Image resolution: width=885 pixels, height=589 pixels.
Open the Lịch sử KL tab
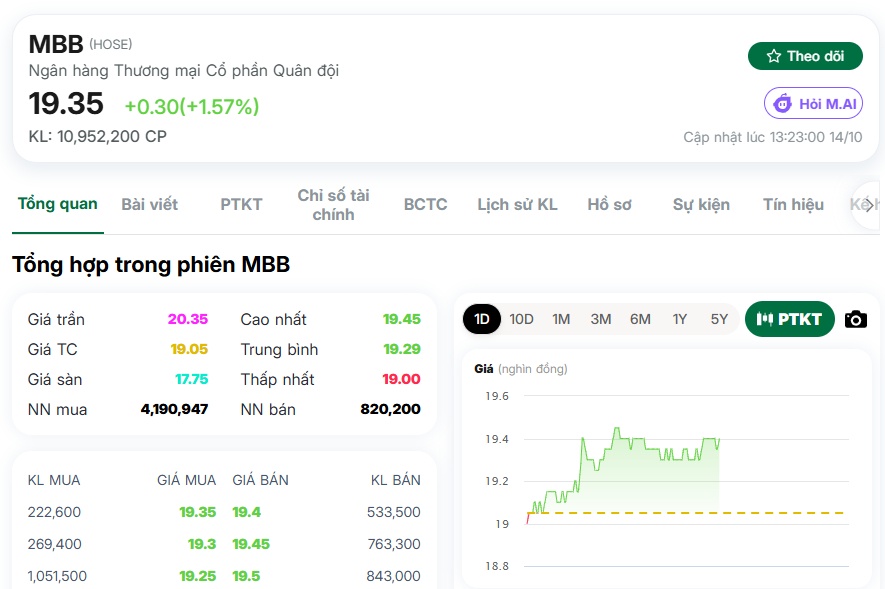click(x=517, y=204)
